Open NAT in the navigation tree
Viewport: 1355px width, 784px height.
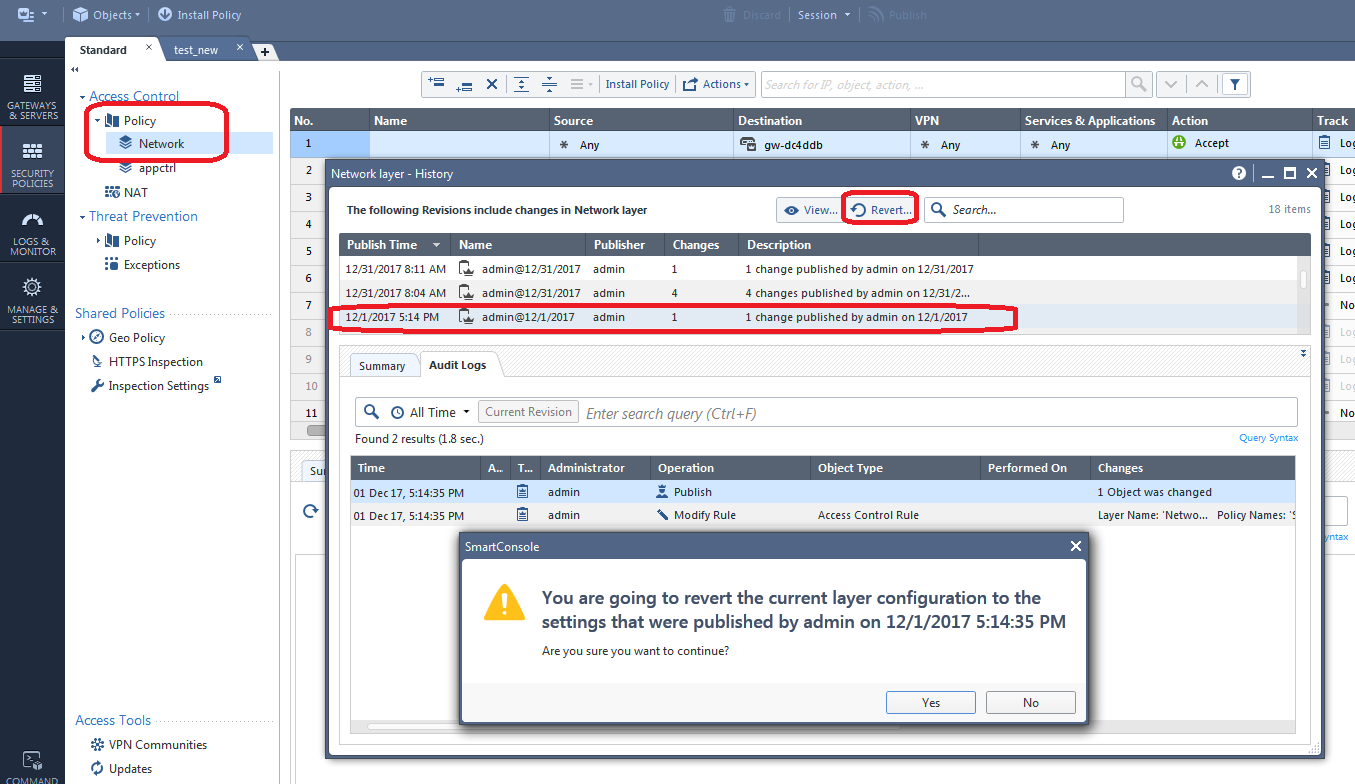click(136, 192)
